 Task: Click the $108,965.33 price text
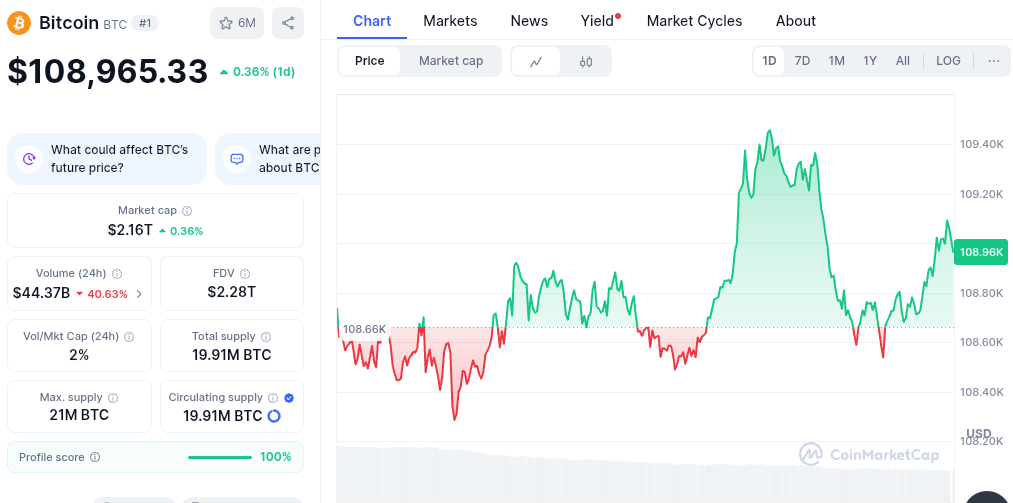[108, 71]
